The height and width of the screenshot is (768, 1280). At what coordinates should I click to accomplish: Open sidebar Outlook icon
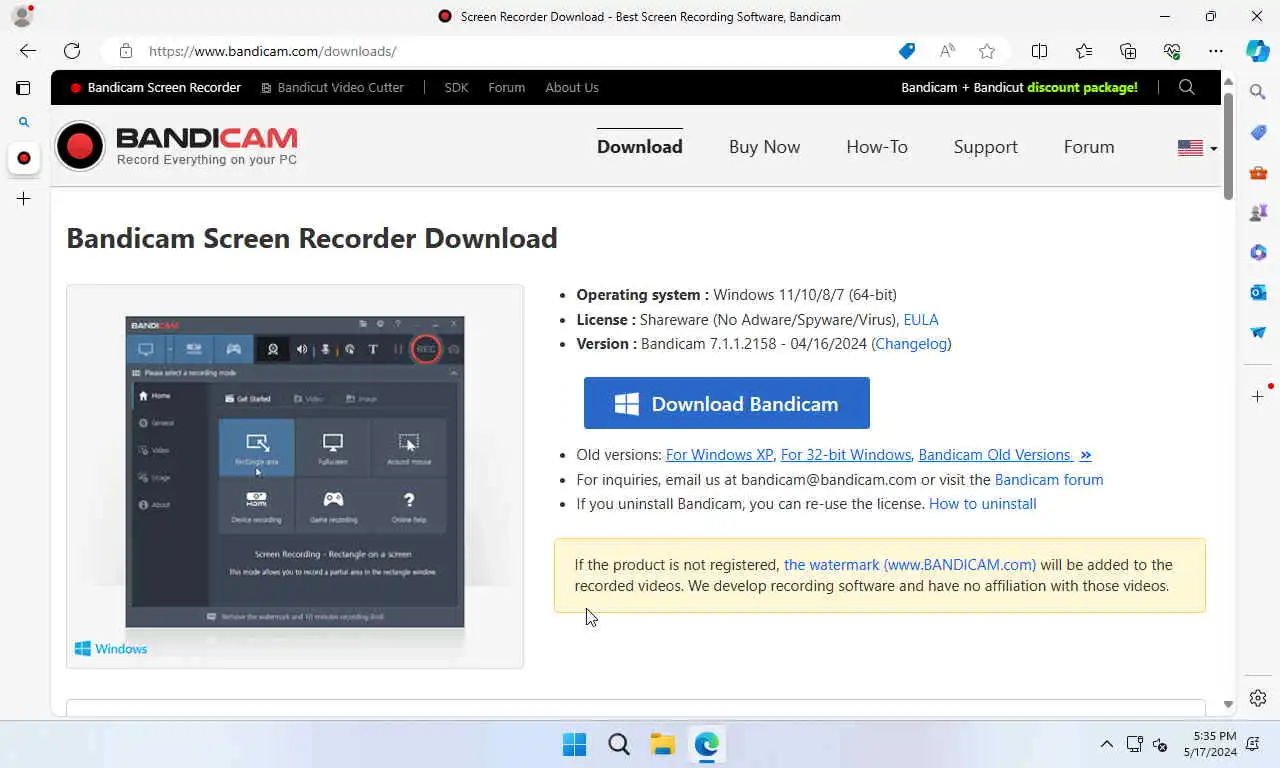1258,292
